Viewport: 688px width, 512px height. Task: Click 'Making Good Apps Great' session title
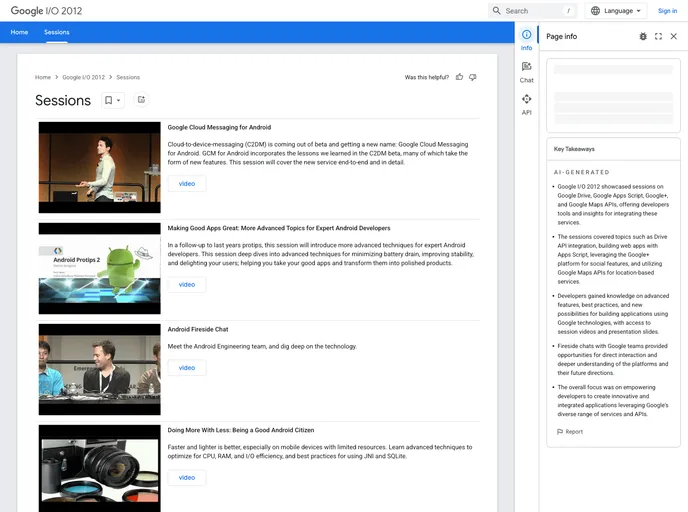coord(279,228)
